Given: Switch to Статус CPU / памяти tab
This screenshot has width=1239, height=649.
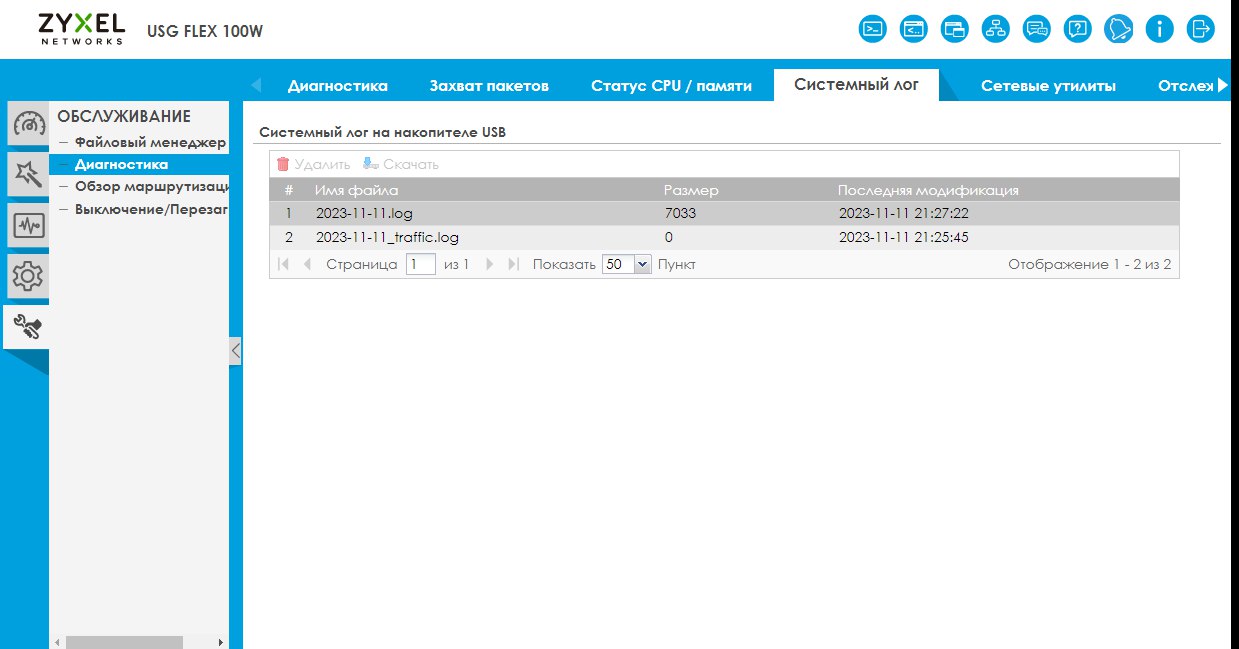Looking at the screenshot, I should pos(671,86).
